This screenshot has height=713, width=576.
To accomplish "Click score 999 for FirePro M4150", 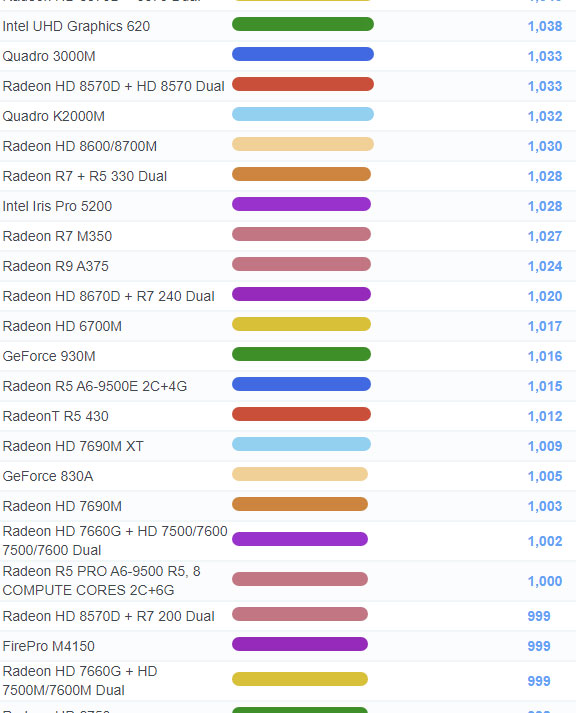I will 539,647.
